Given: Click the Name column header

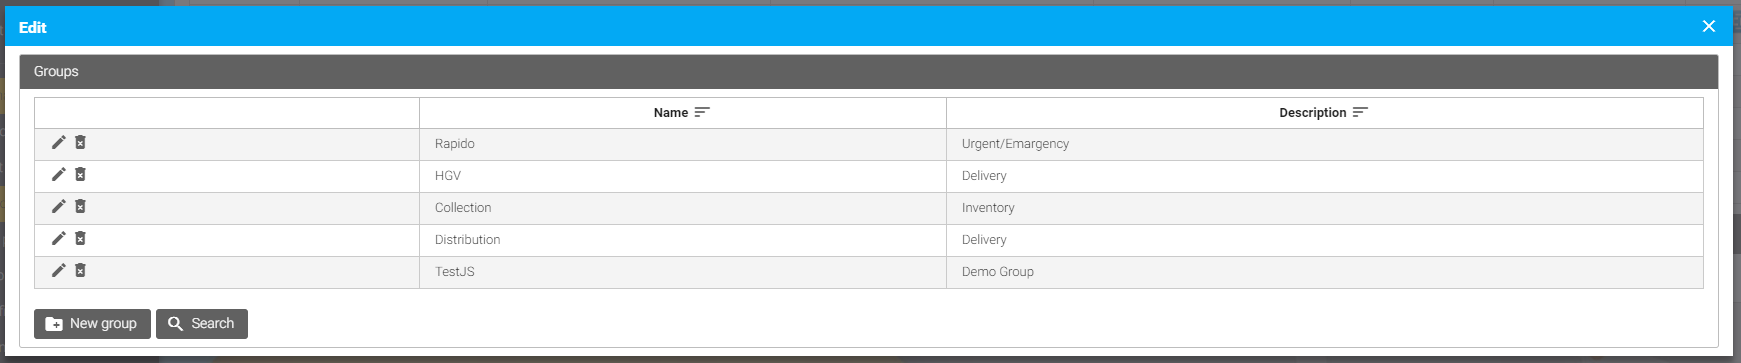Looking at the screenshot, I should [683, 113].
